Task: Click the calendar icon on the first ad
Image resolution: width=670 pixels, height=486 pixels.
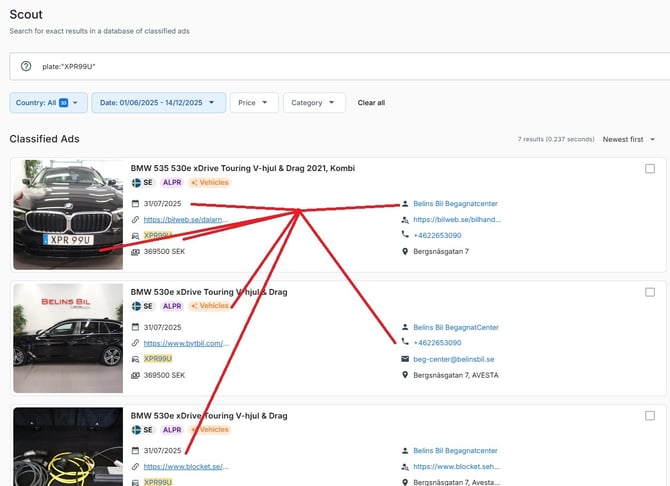Action: click(135, 203)
